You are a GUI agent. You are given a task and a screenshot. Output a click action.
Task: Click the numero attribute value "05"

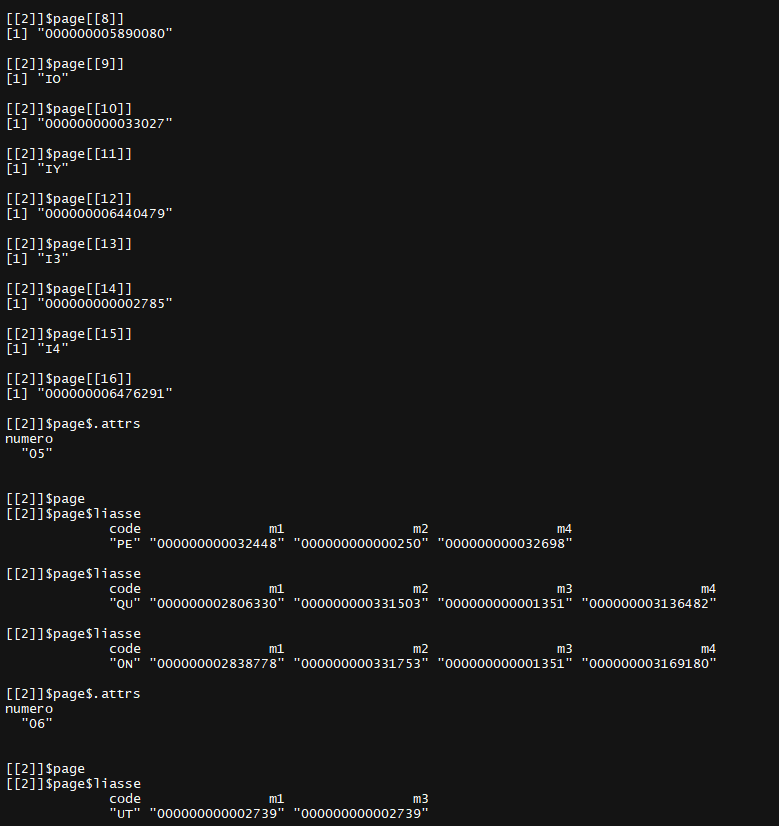(37, 454)
